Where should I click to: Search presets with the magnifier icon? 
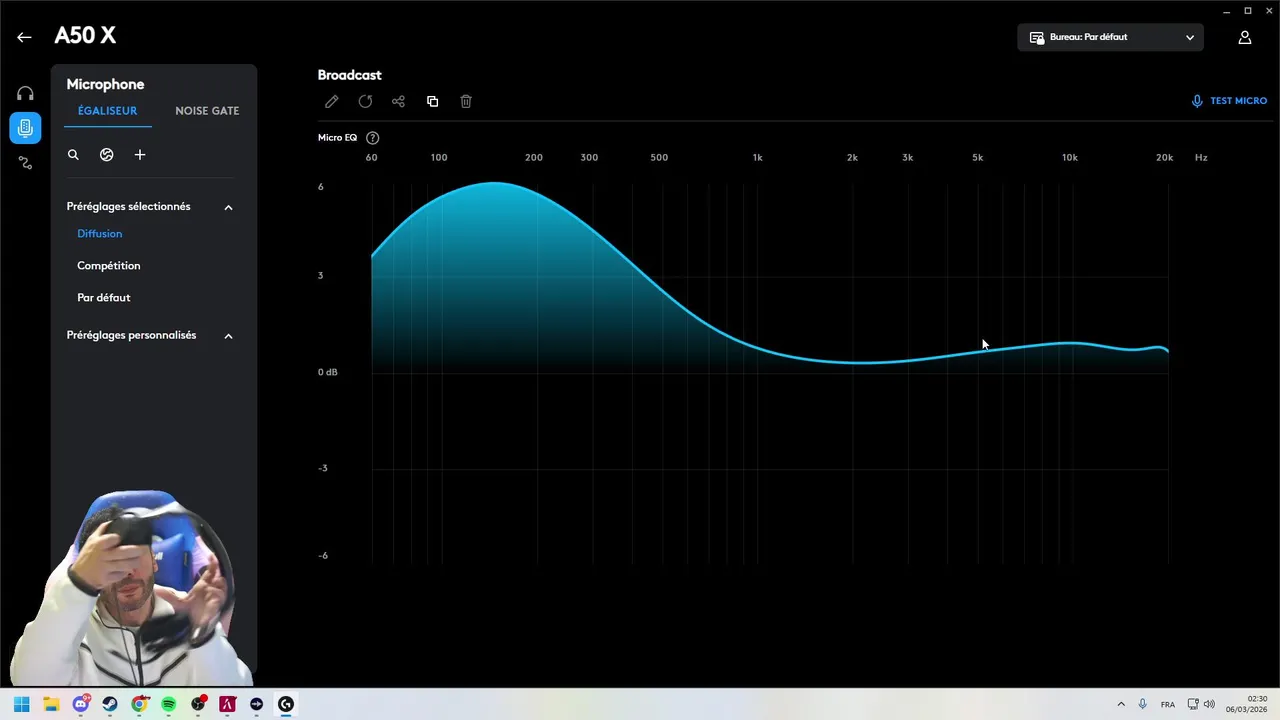pos(73,155)
